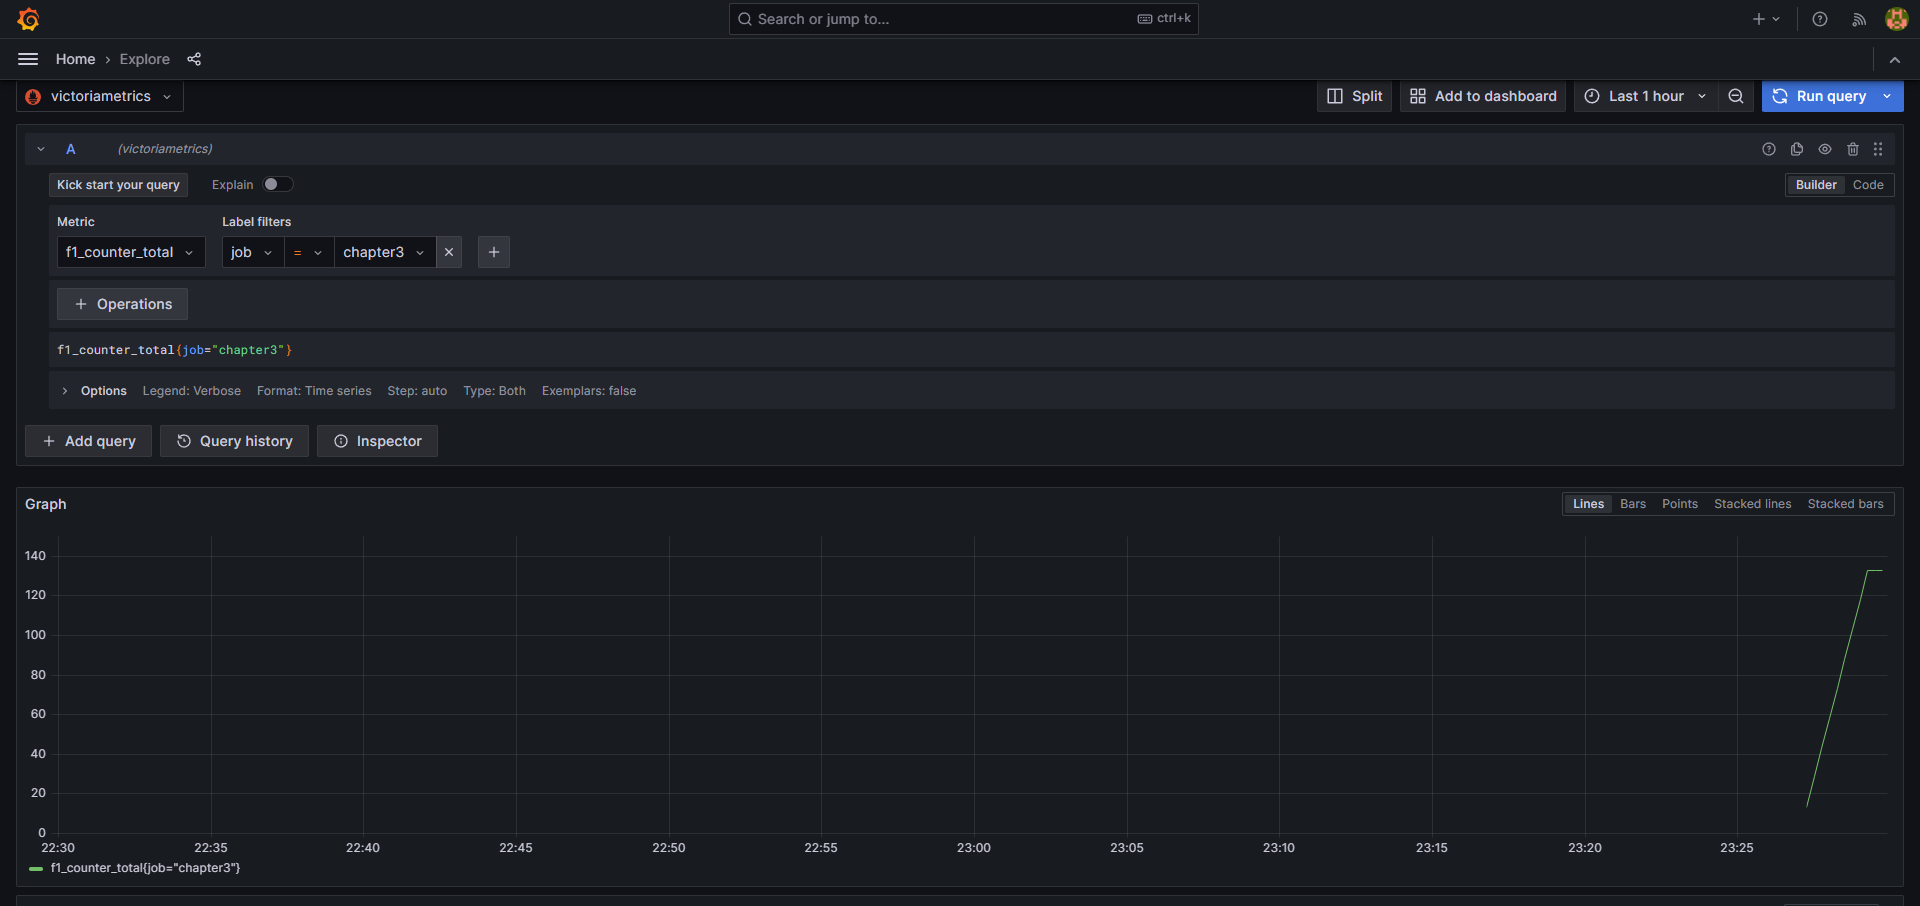Go to Home breadcrumb
This screenshot has width=1920, height=906.
point(75,59)
